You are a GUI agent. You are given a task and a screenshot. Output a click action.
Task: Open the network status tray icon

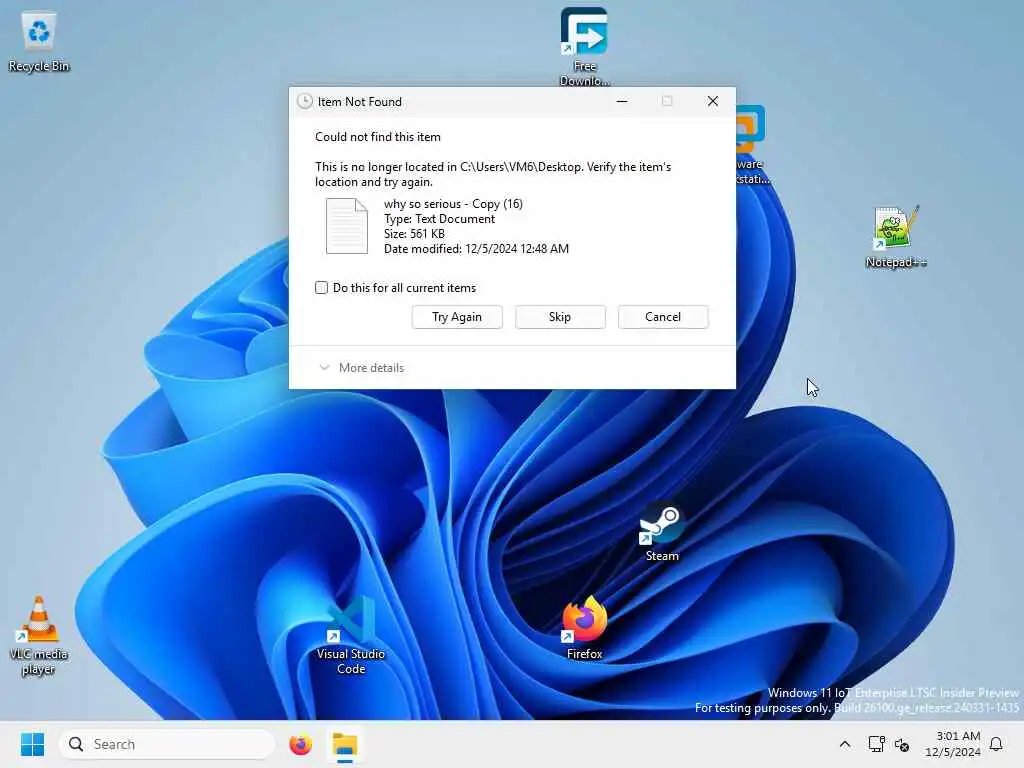(876, 744)
